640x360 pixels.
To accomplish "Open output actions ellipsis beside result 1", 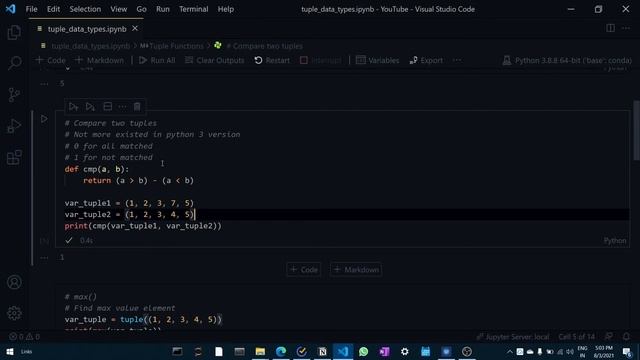I will pos(44,258).
